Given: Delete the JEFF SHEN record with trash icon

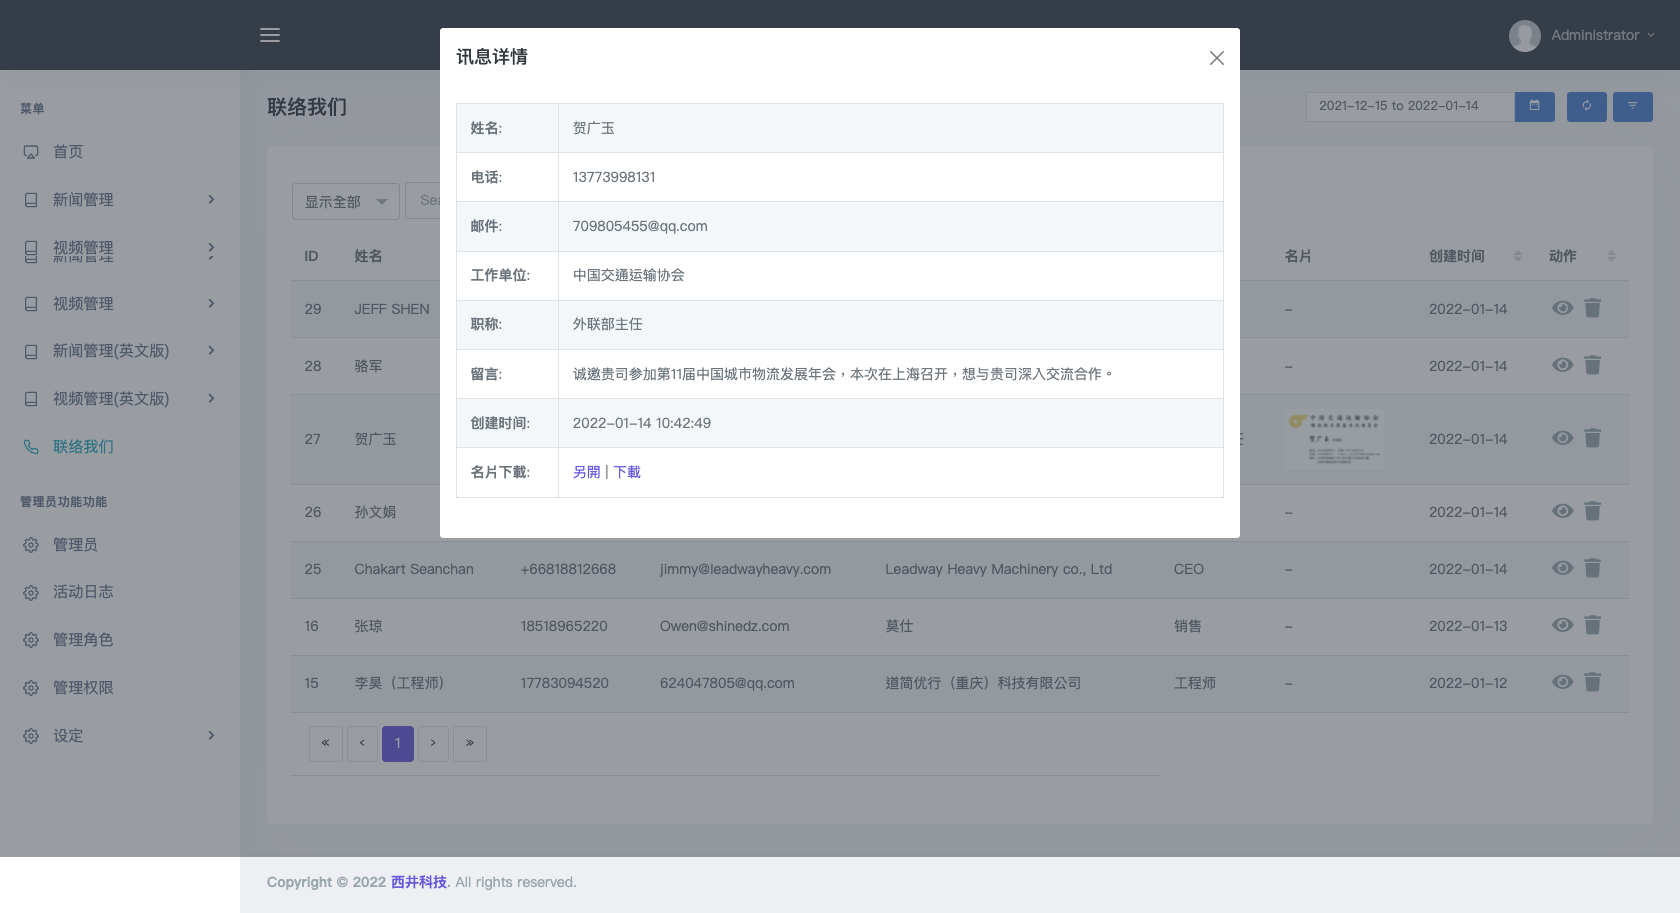Looking at the screenshot, I should [x=1593, y=309].
